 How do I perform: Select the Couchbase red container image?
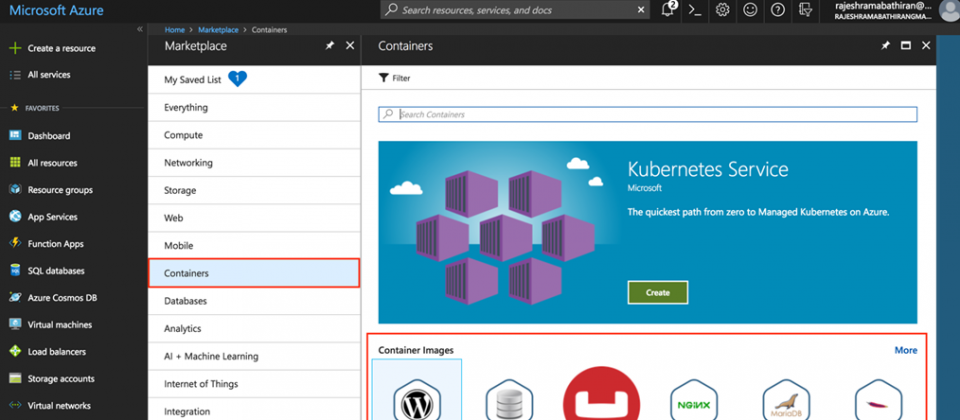601,394
